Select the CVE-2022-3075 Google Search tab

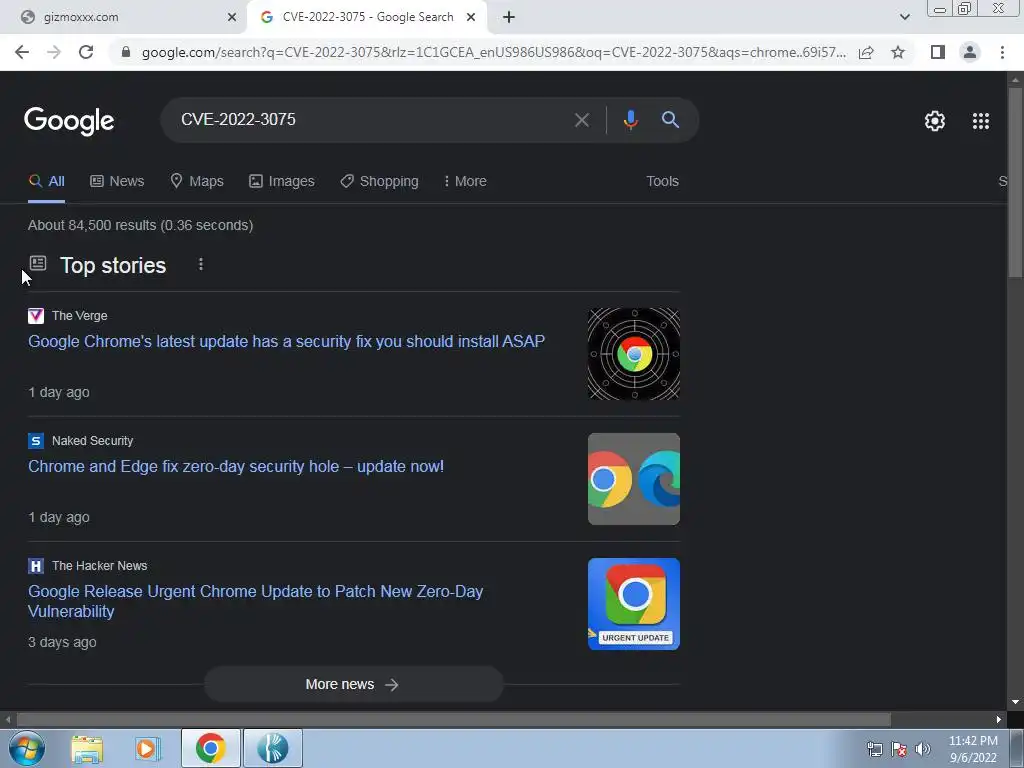pos(366,18)
